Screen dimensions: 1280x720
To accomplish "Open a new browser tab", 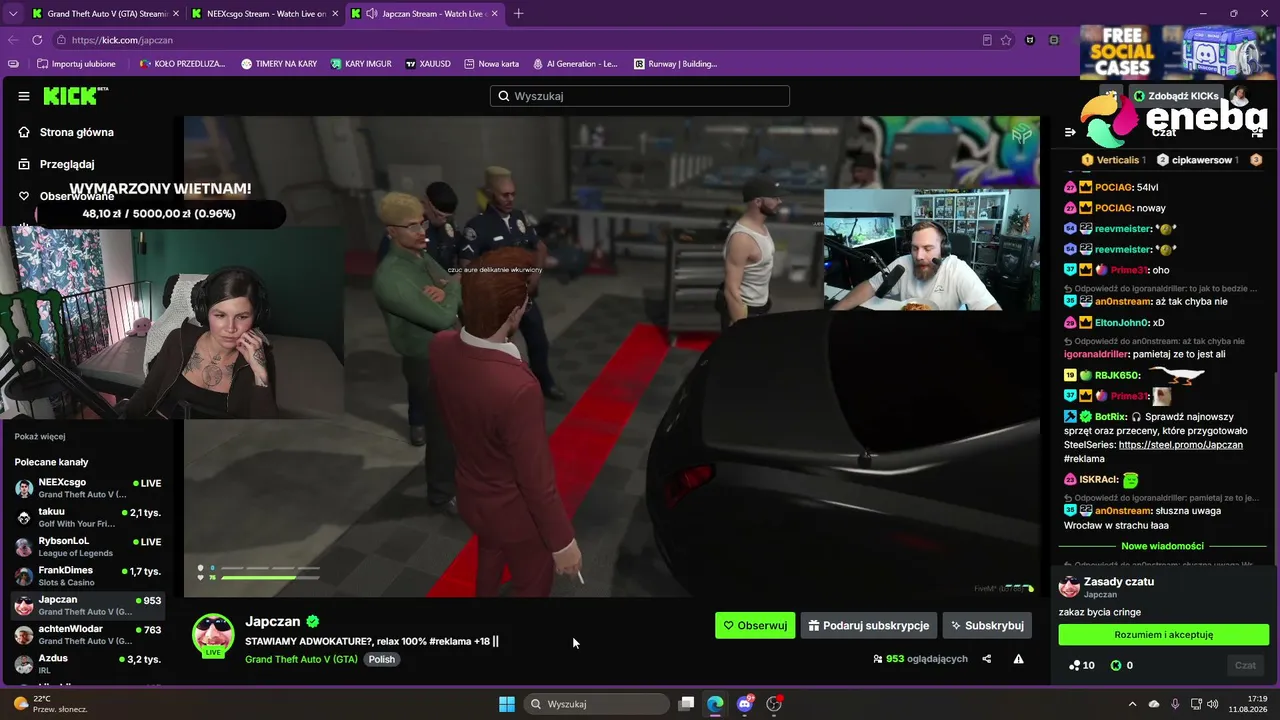I will point(518,14).
